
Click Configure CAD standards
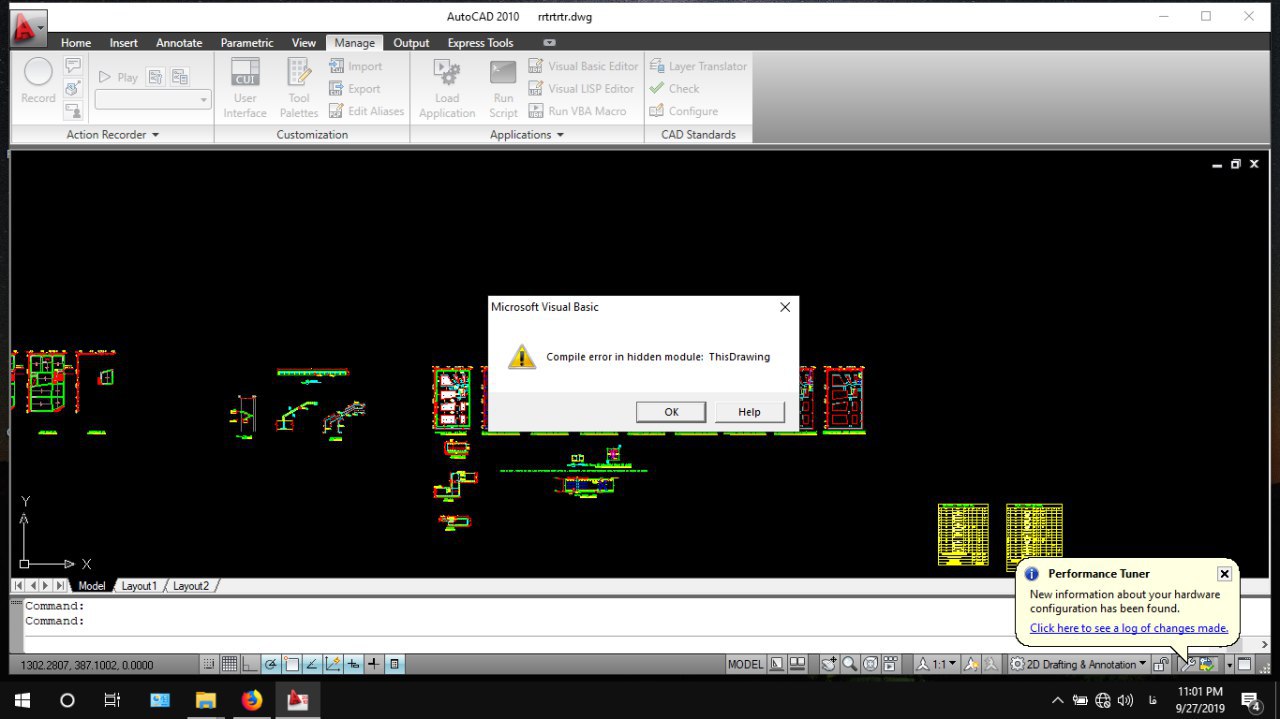click(x=684, y=111)
